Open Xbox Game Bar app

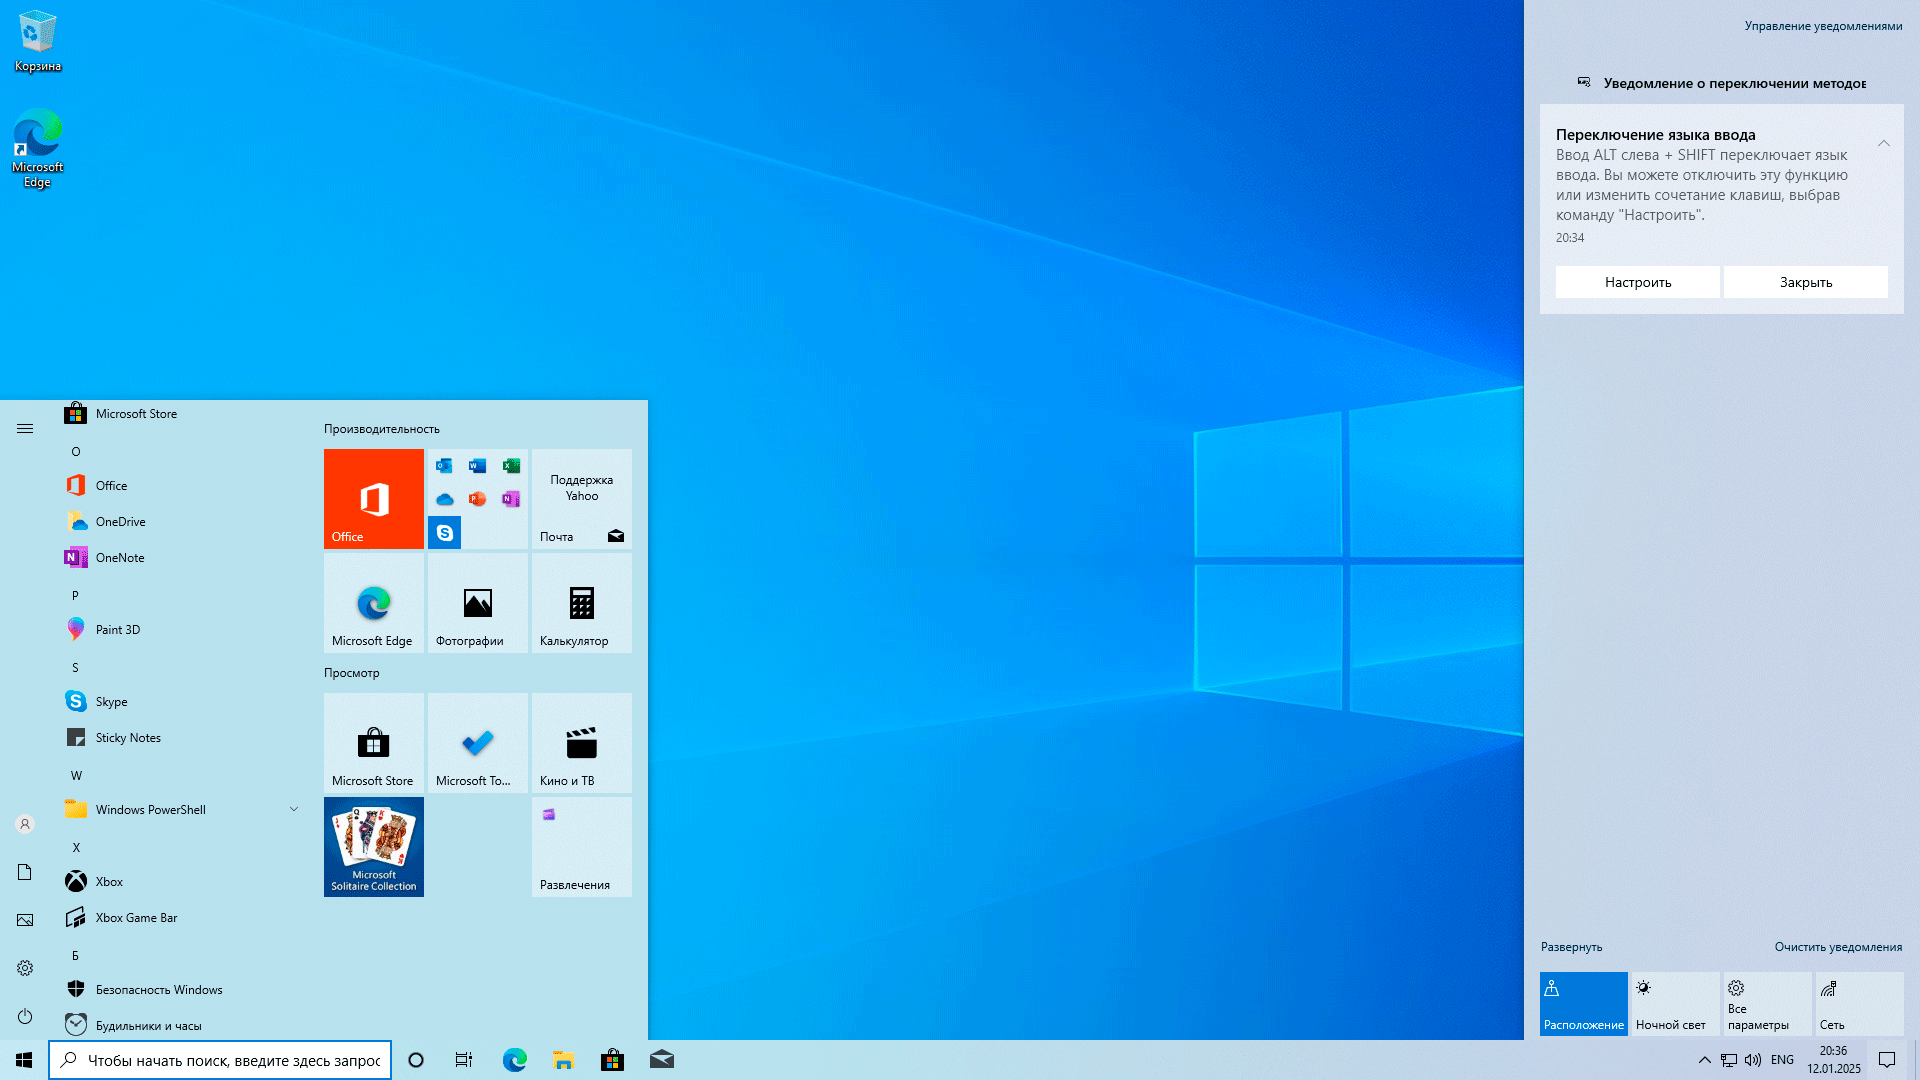[x=136, y=918]
